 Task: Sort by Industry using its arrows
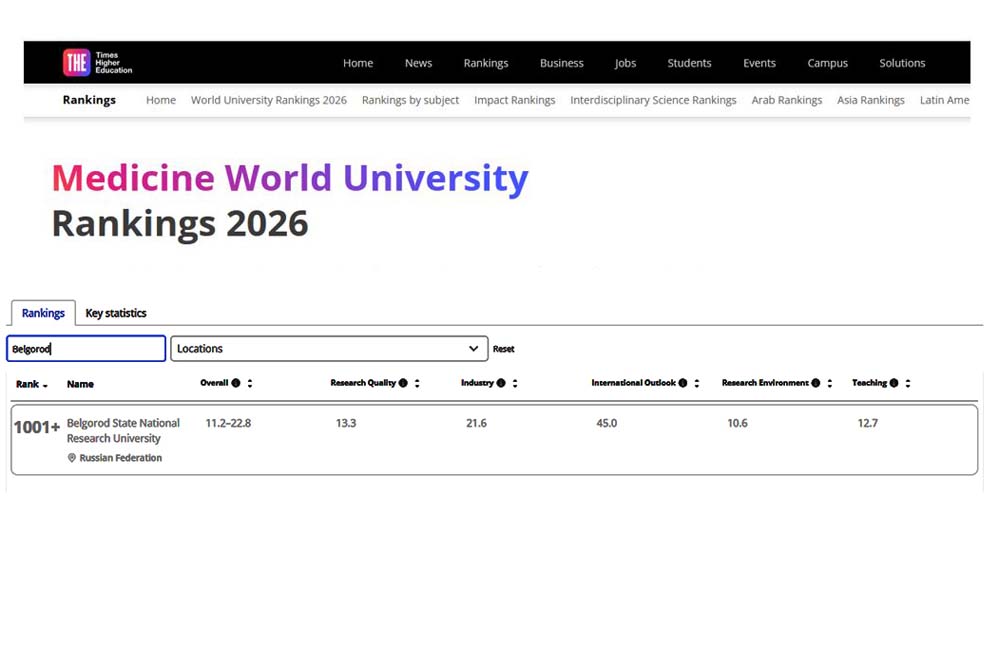pos(515,383)
